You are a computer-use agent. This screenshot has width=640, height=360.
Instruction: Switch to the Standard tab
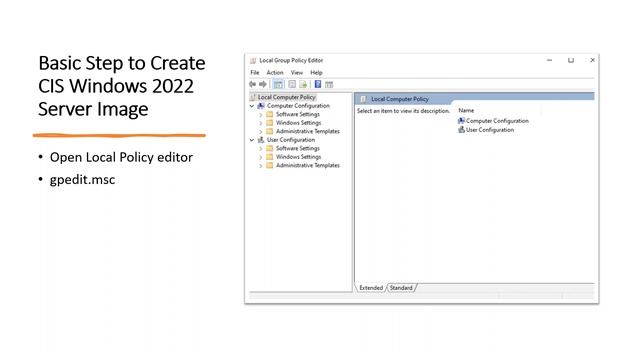[401, 288]
